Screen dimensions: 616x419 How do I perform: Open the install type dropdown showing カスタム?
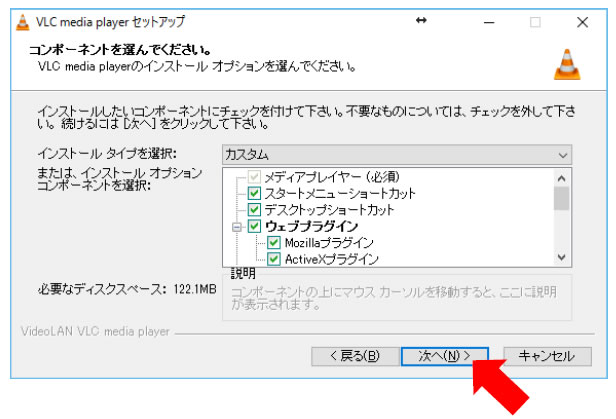pos(397,155)
